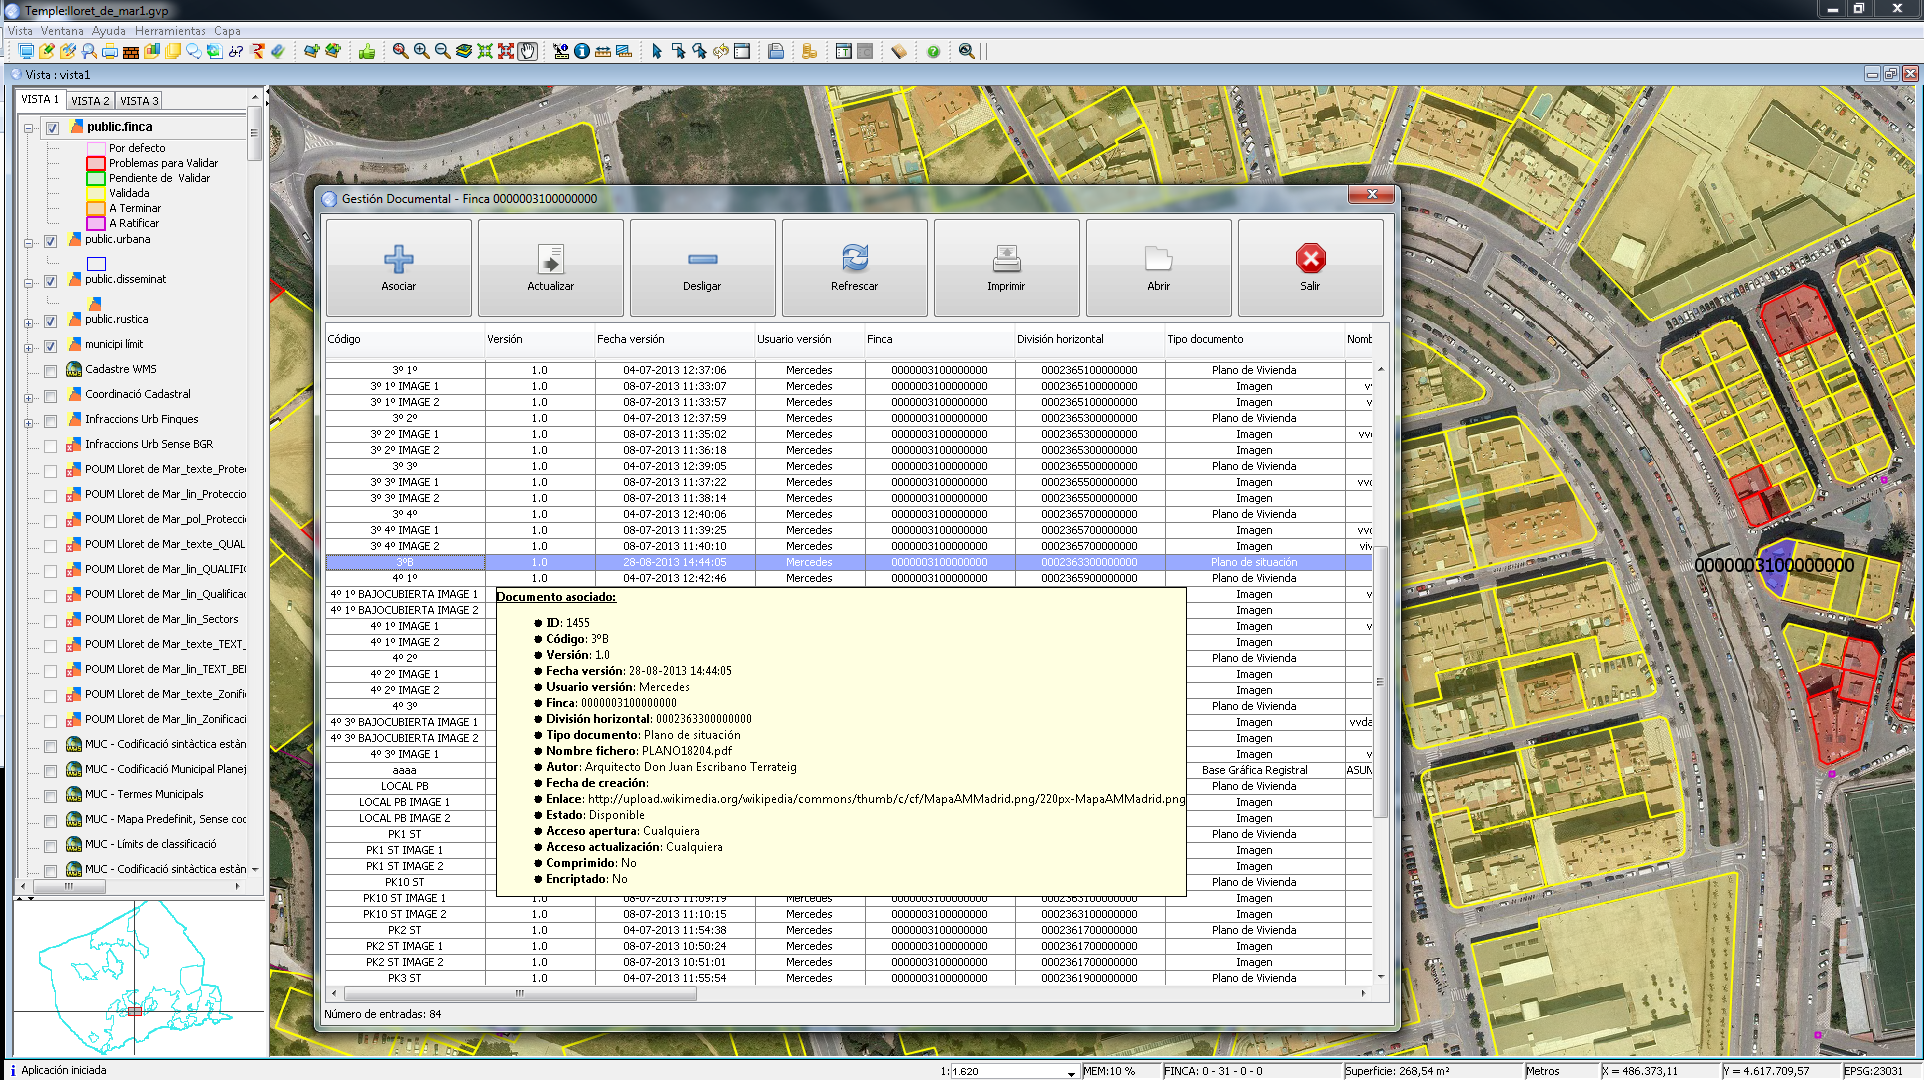Click the green thumbs-up toolbar icon
Screen dimensions: 1924x1080
[x=367, y=51]
